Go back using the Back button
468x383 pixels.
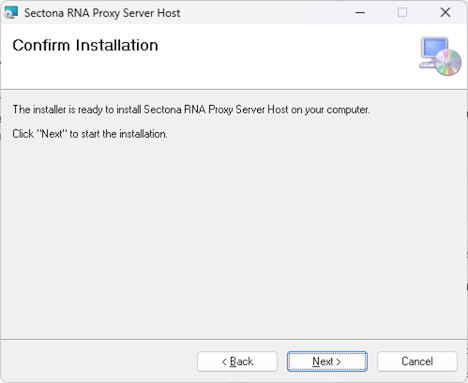click(x=237, y=361)
